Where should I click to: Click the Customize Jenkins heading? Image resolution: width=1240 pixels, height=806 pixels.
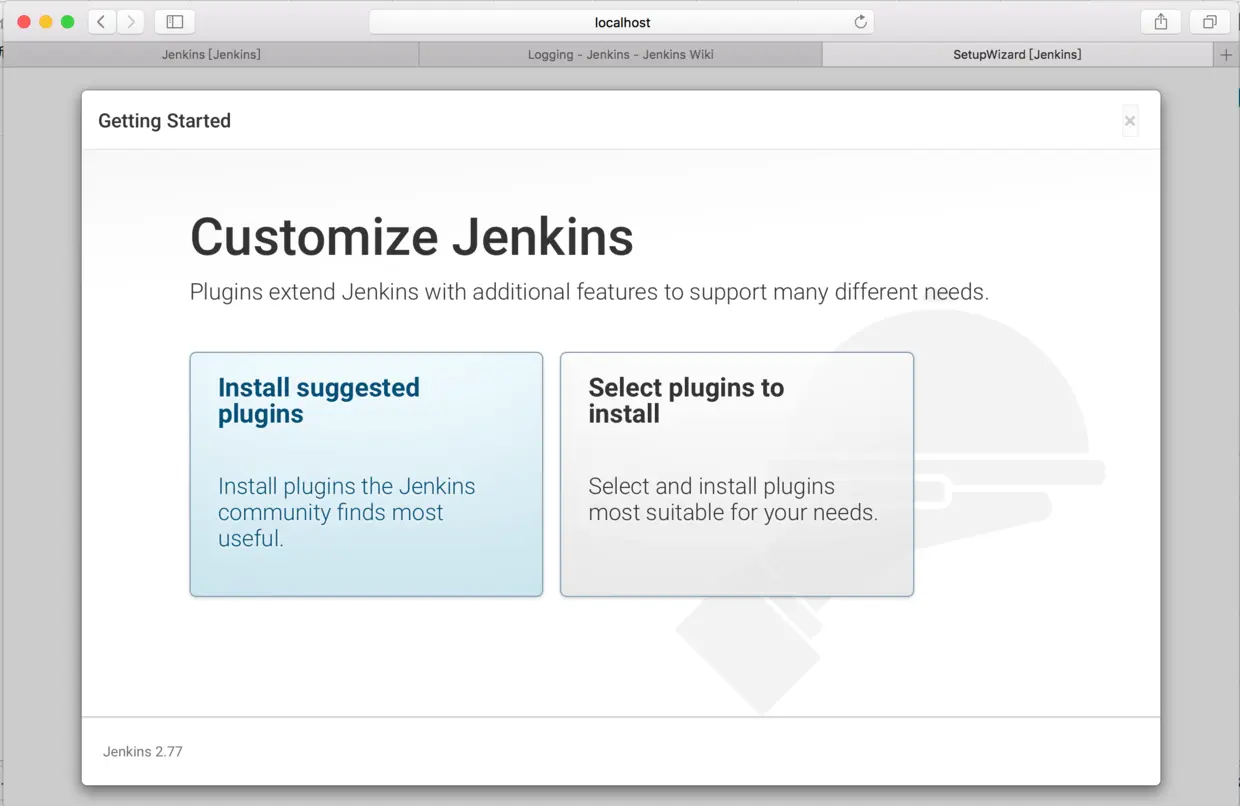click(412, 238)
